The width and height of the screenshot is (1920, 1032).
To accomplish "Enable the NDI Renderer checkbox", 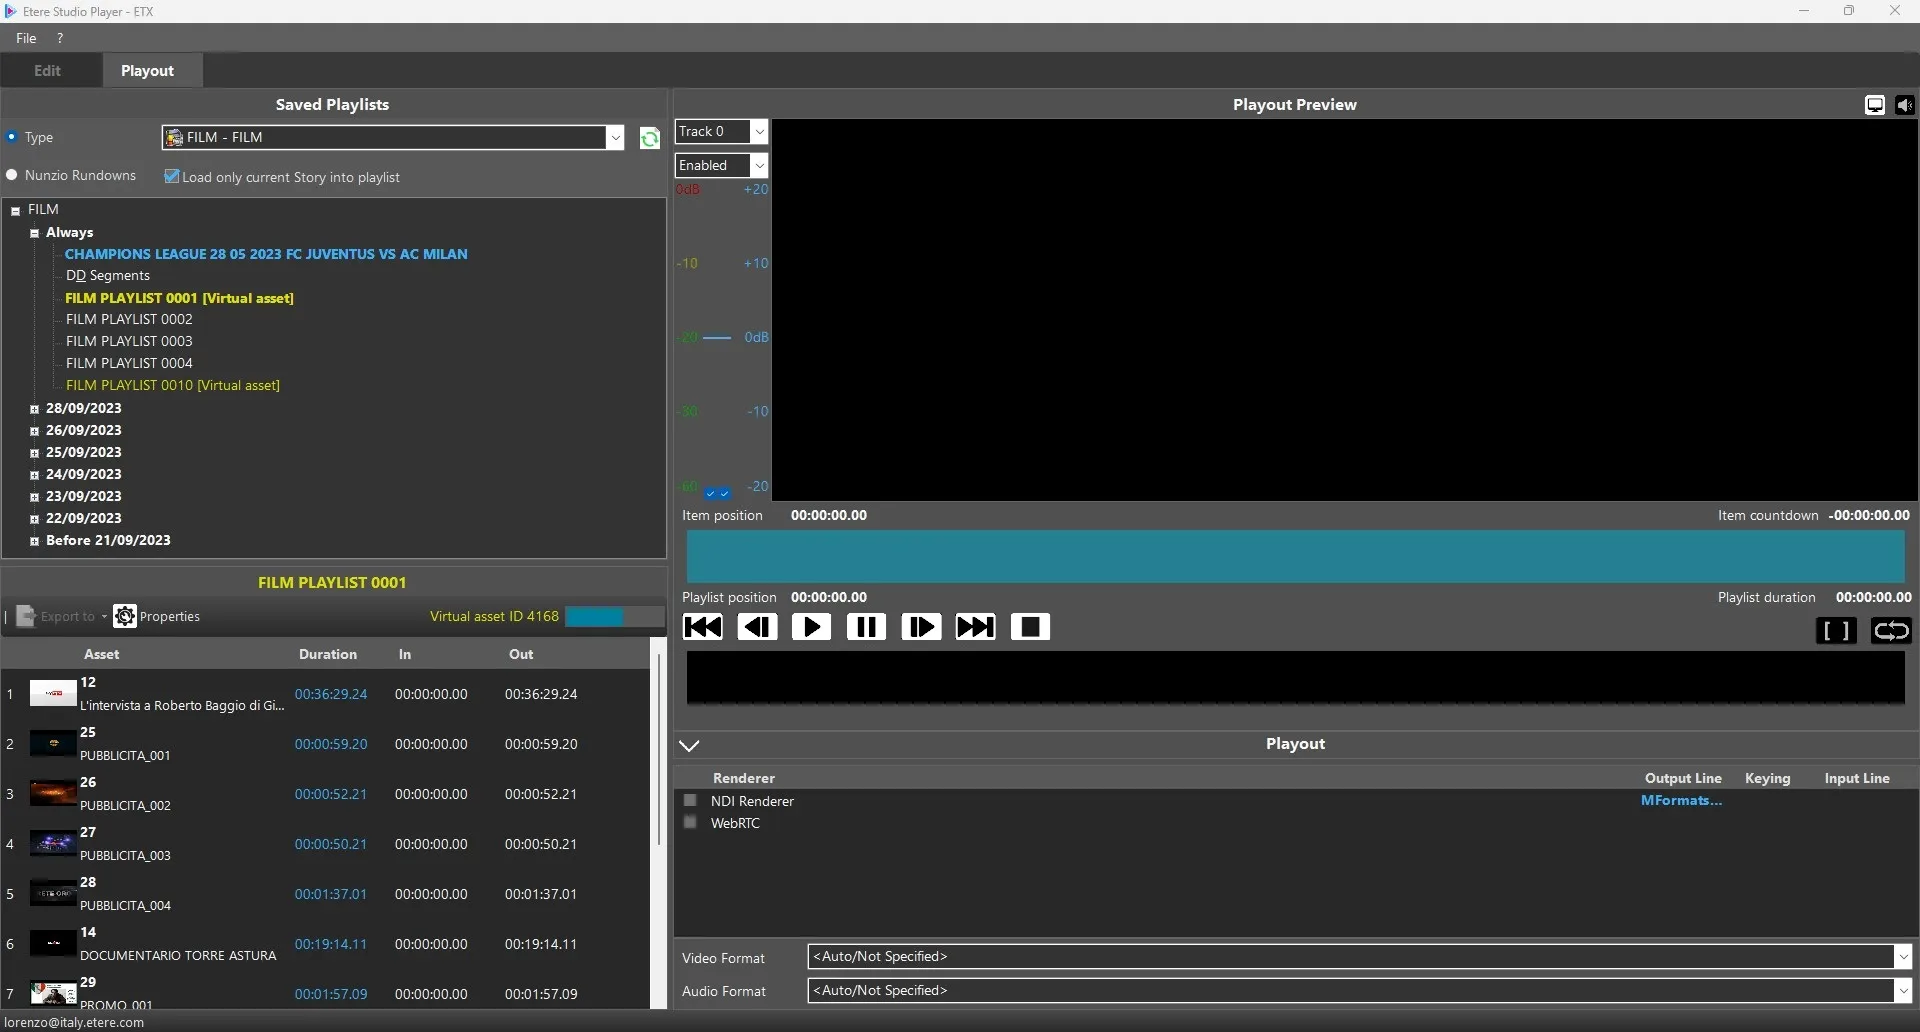I will point(690,801).
